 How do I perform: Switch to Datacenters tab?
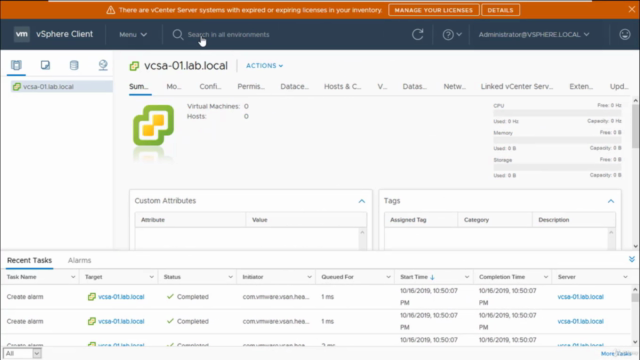[294, 87]
